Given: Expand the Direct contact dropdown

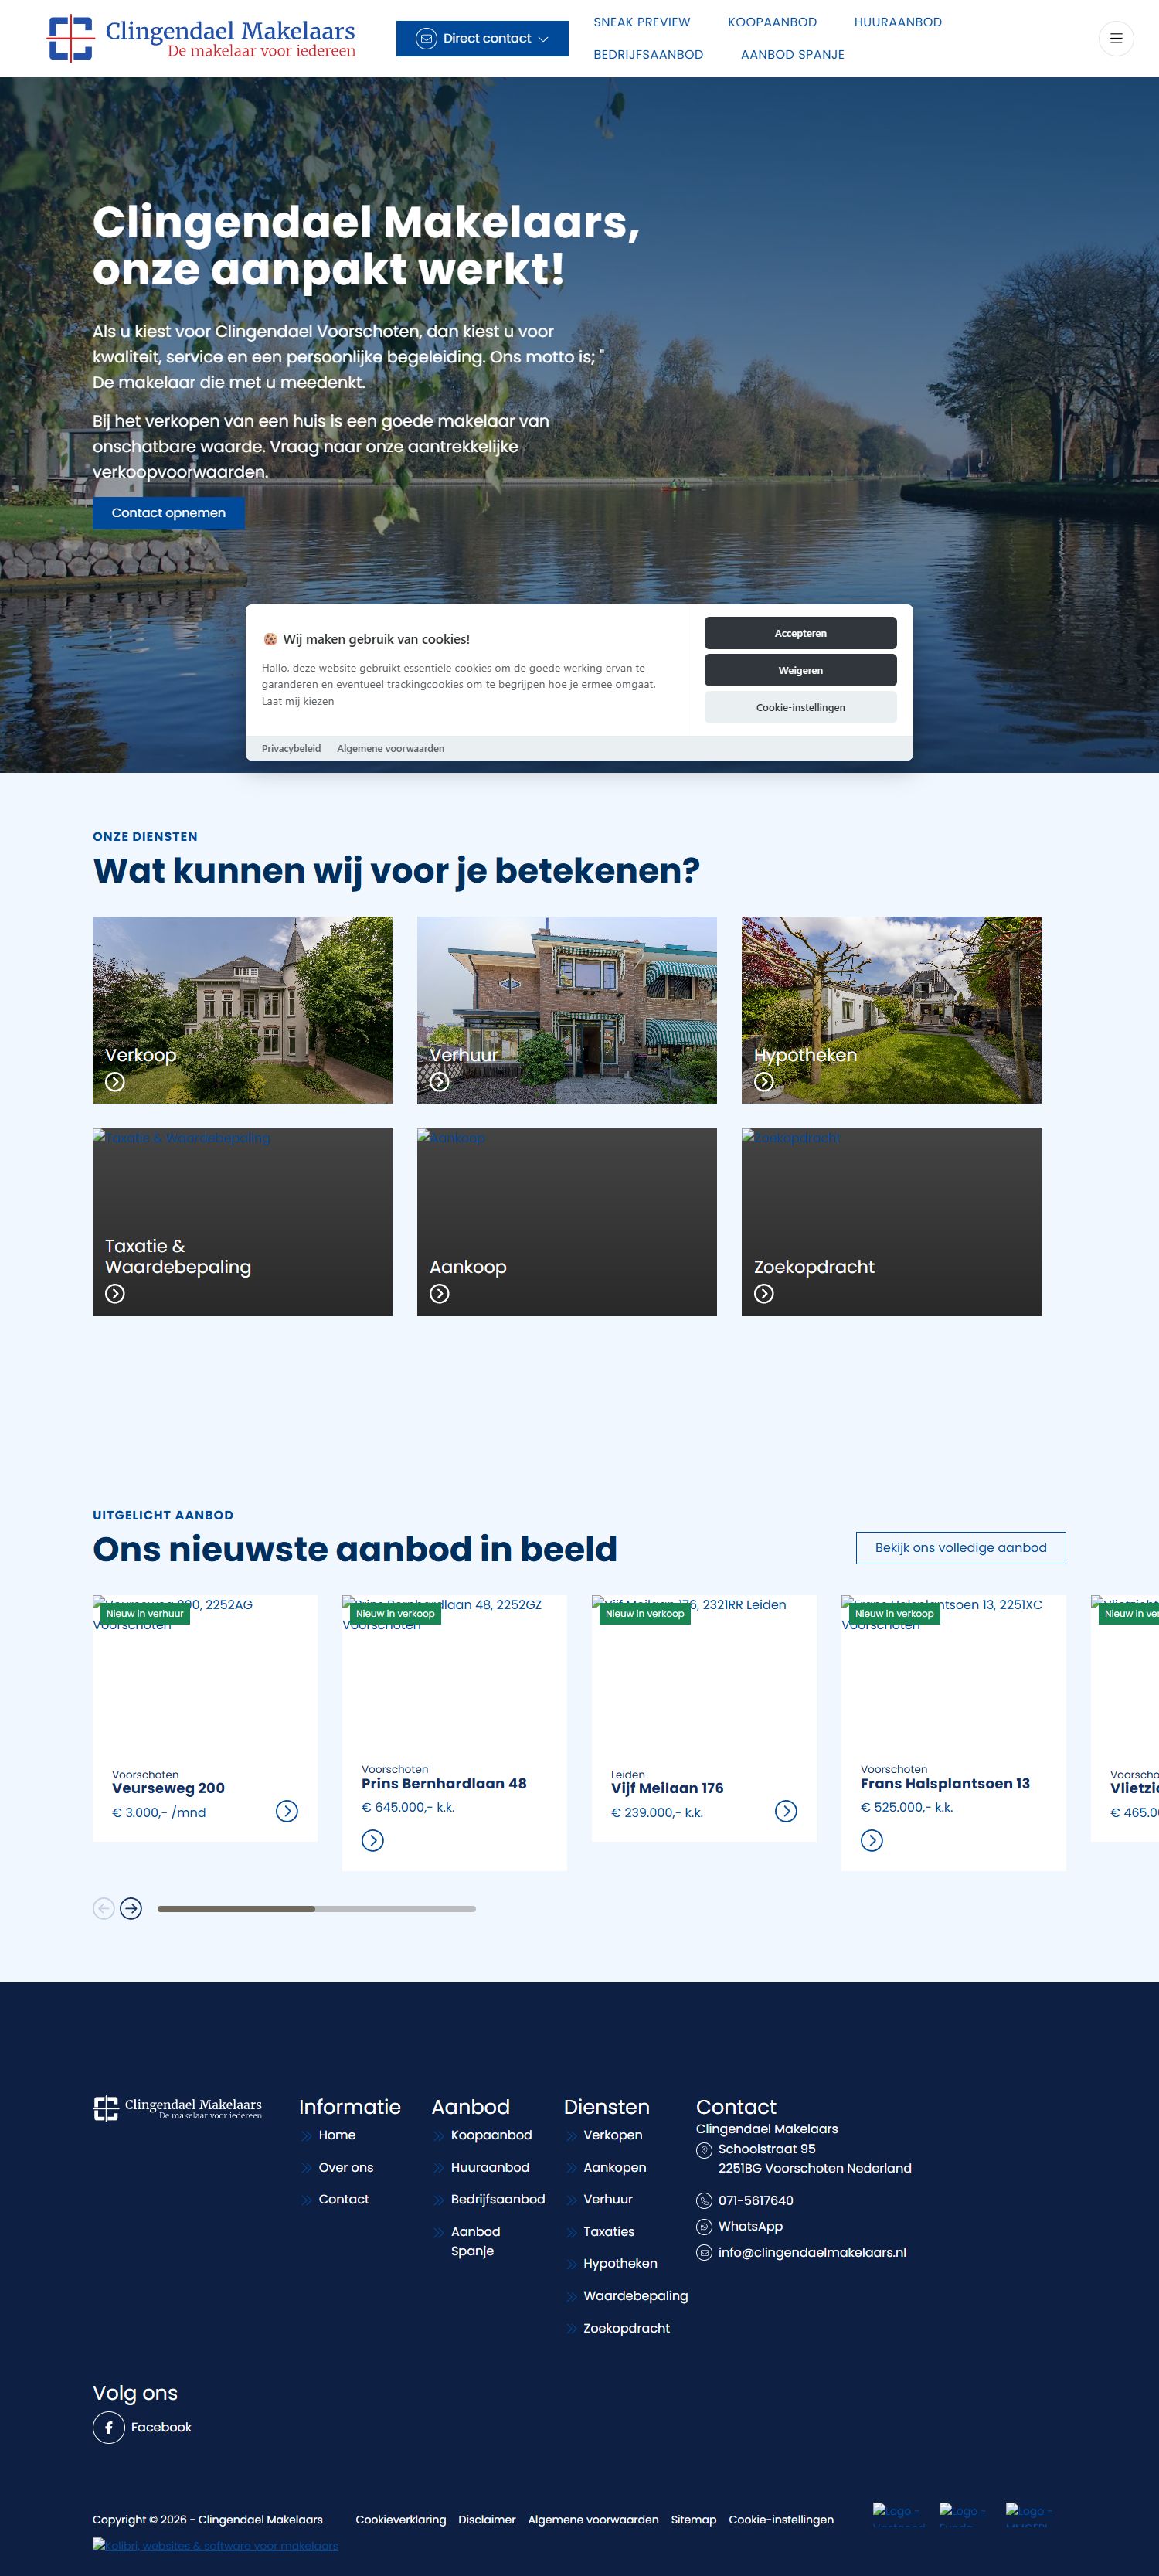Looking at the screenshot, I should (482, 39).
